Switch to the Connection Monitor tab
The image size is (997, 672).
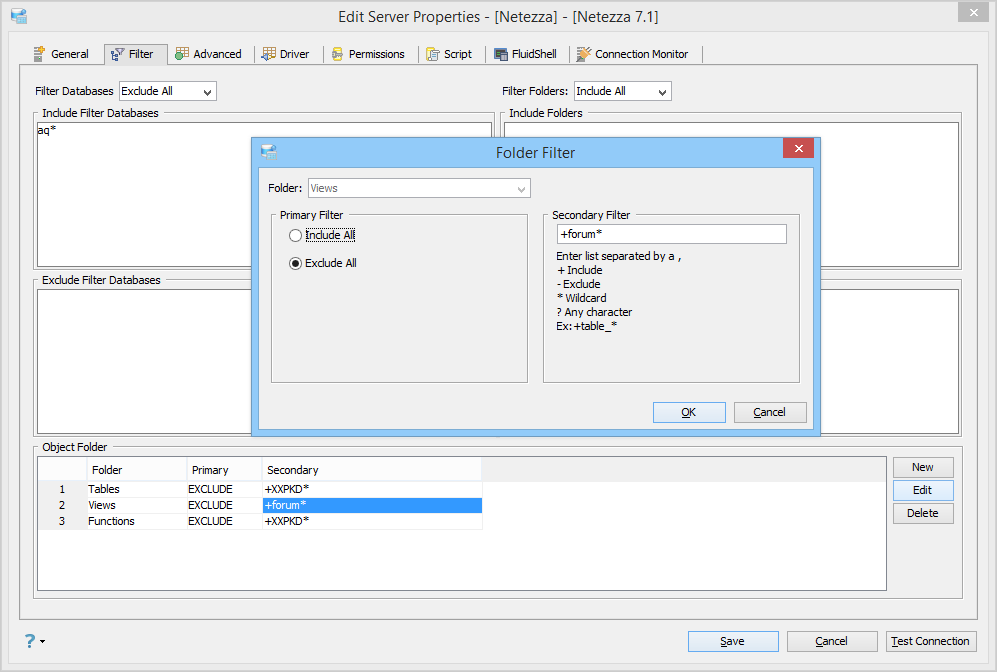pos(633,54)
